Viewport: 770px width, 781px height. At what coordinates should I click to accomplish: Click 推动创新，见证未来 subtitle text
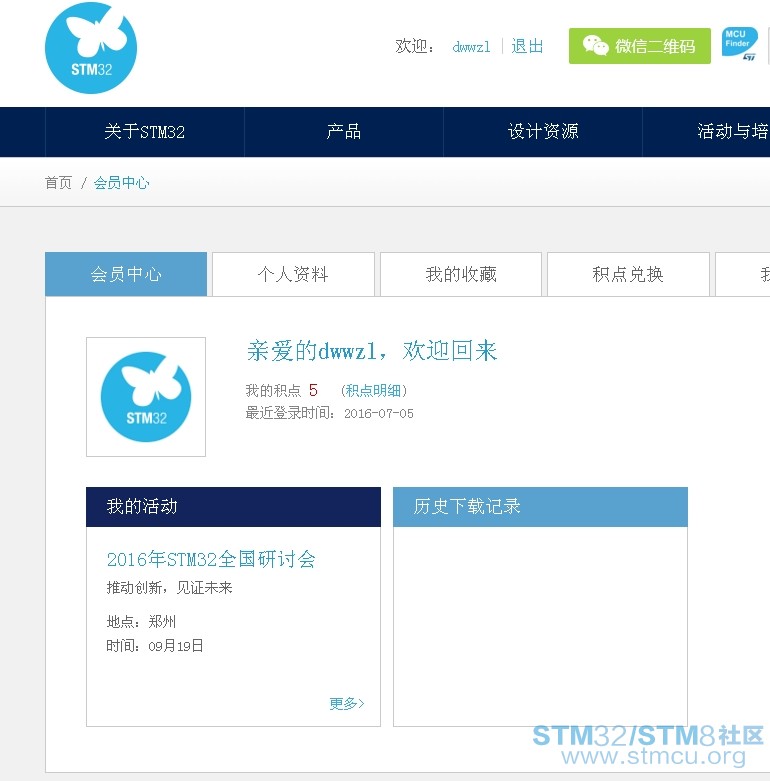pyautogui.click(x=169, y=588)
